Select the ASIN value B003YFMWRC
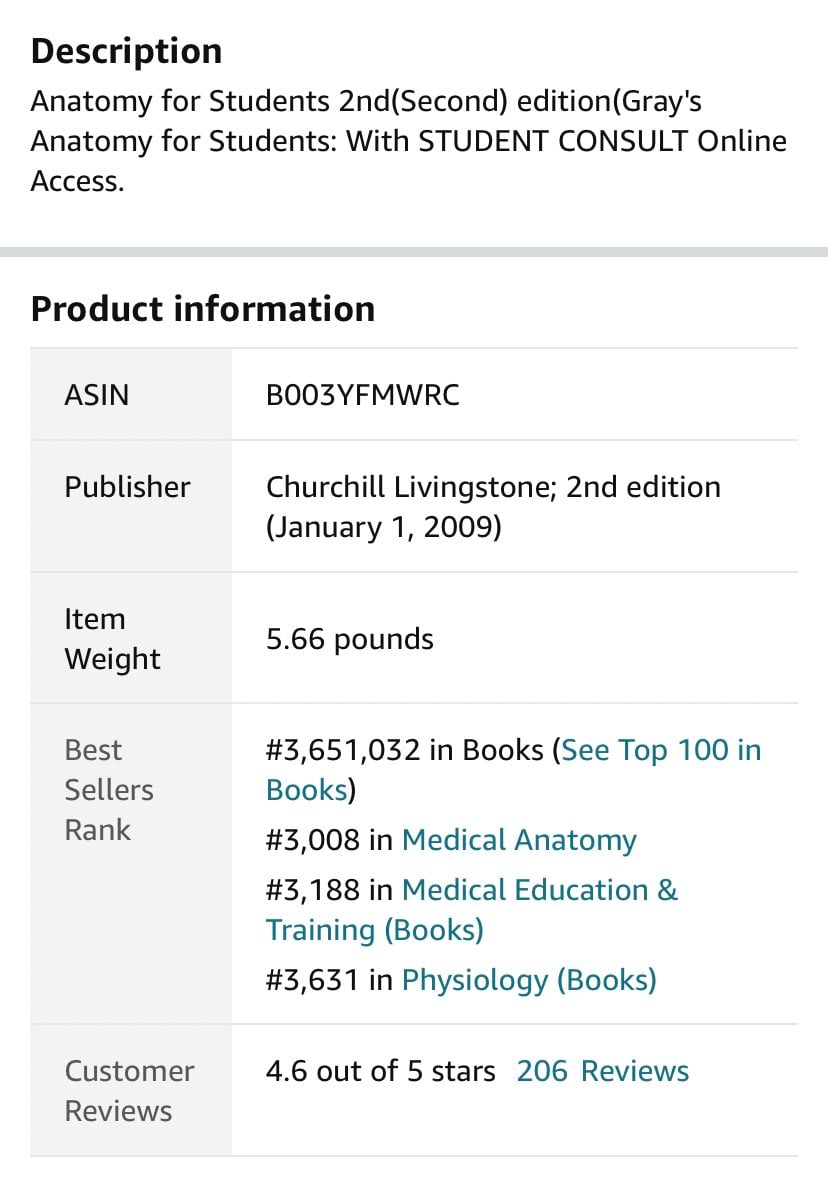 click(362, 395)
